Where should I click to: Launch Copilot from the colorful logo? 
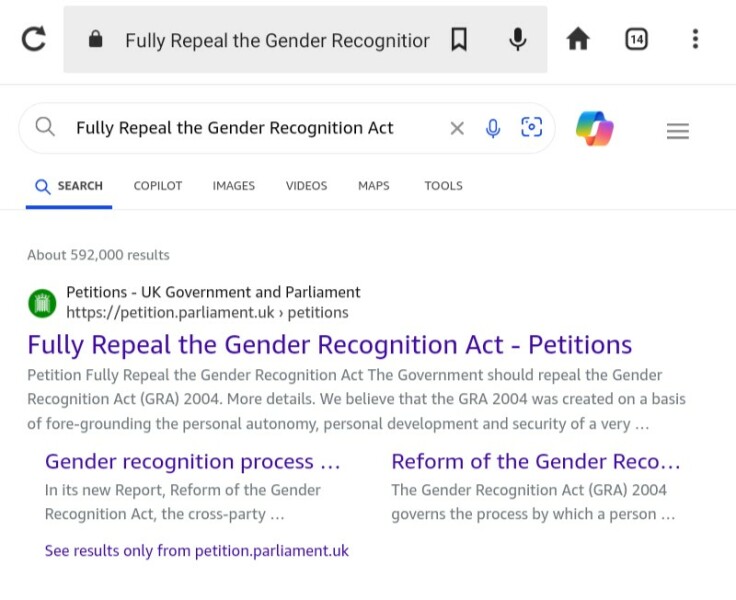point(595,129)
